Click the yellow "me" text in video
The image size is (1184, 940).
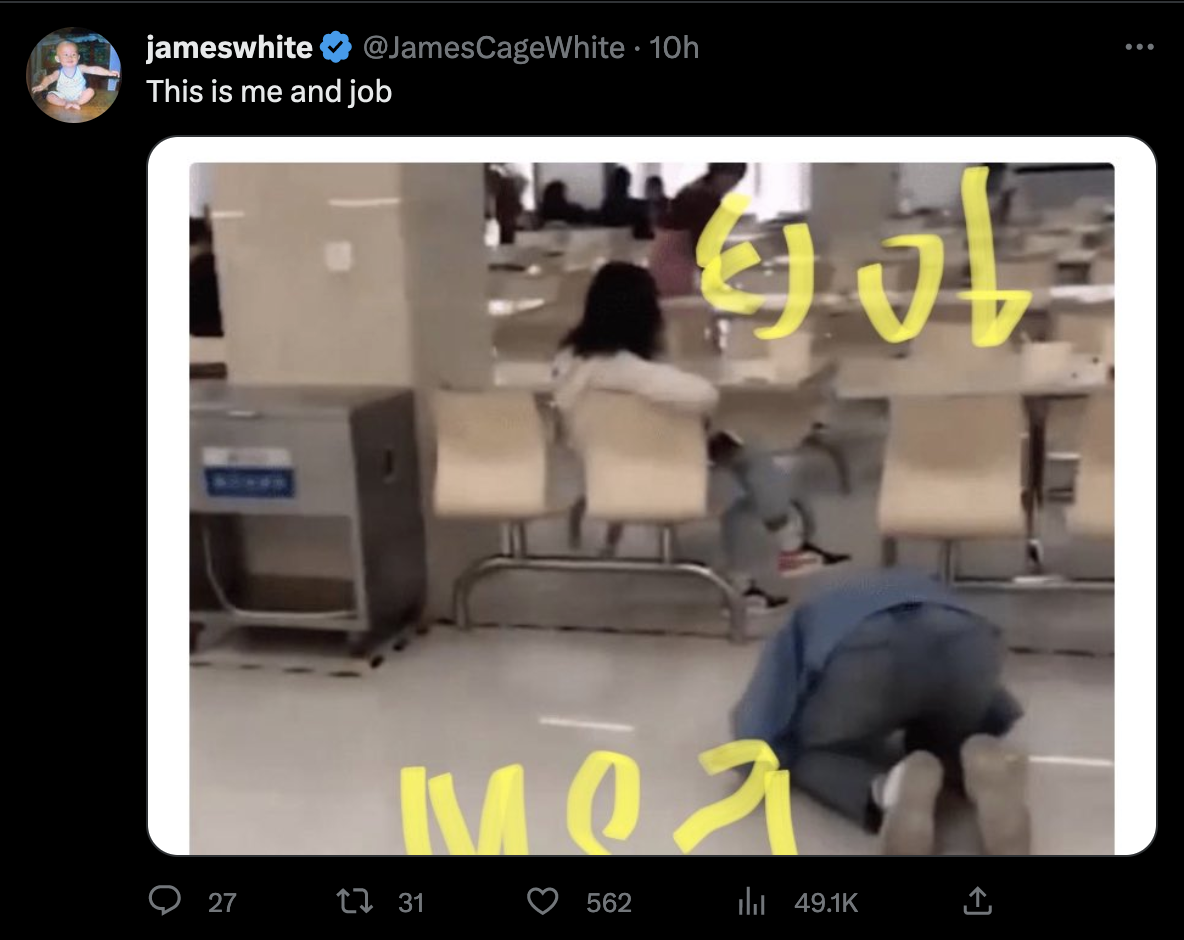click(597, 799)
